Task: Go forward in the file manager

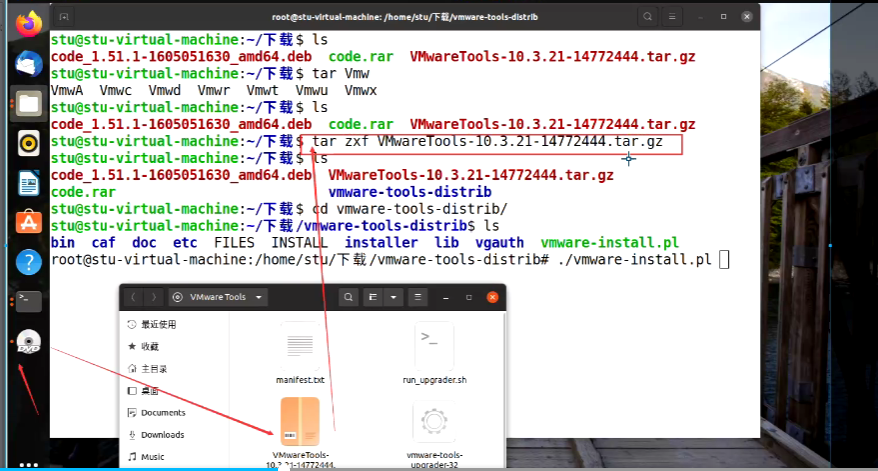Action: coord(153,297)
